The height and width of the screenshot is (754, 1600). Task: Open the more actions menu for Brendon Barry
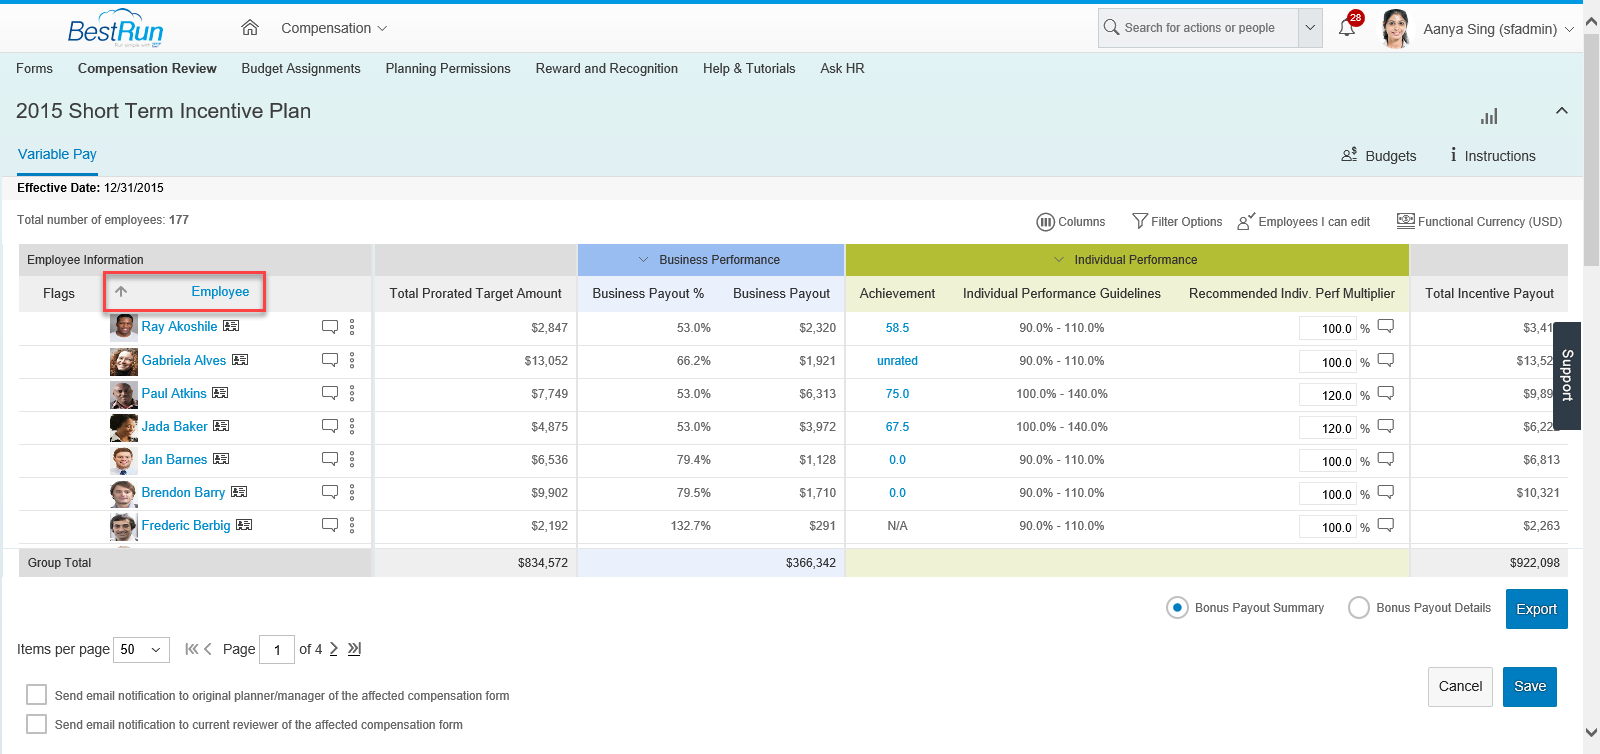(352, 492)
